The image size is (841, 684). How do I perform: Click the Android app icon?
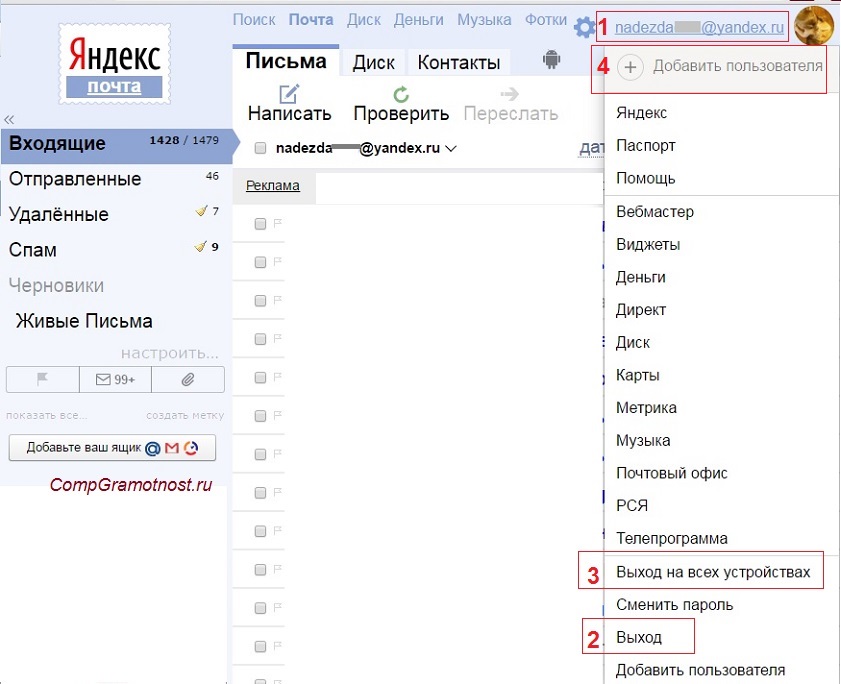[551, 59]
